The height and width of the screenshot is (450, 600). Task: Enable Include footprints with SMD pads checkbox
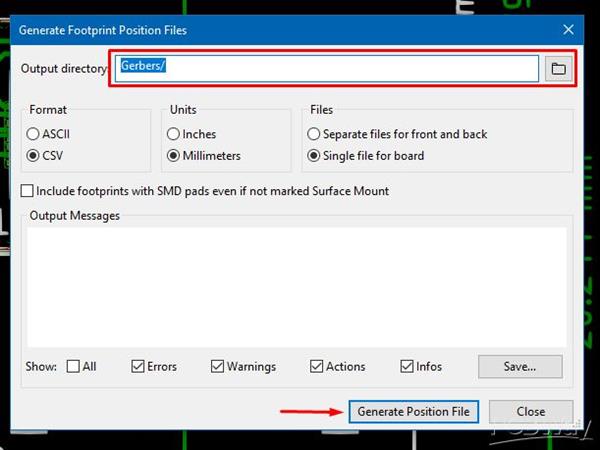pos(28,190)
